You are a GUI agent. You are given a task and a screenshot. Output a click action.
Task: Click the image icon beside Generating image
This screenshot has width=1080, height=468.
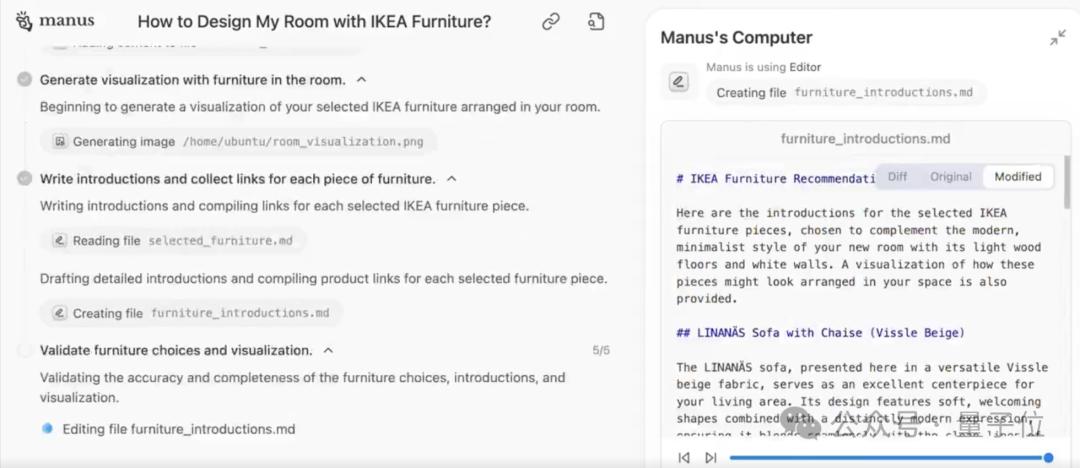pyautogui.click(x=60, y=142)
